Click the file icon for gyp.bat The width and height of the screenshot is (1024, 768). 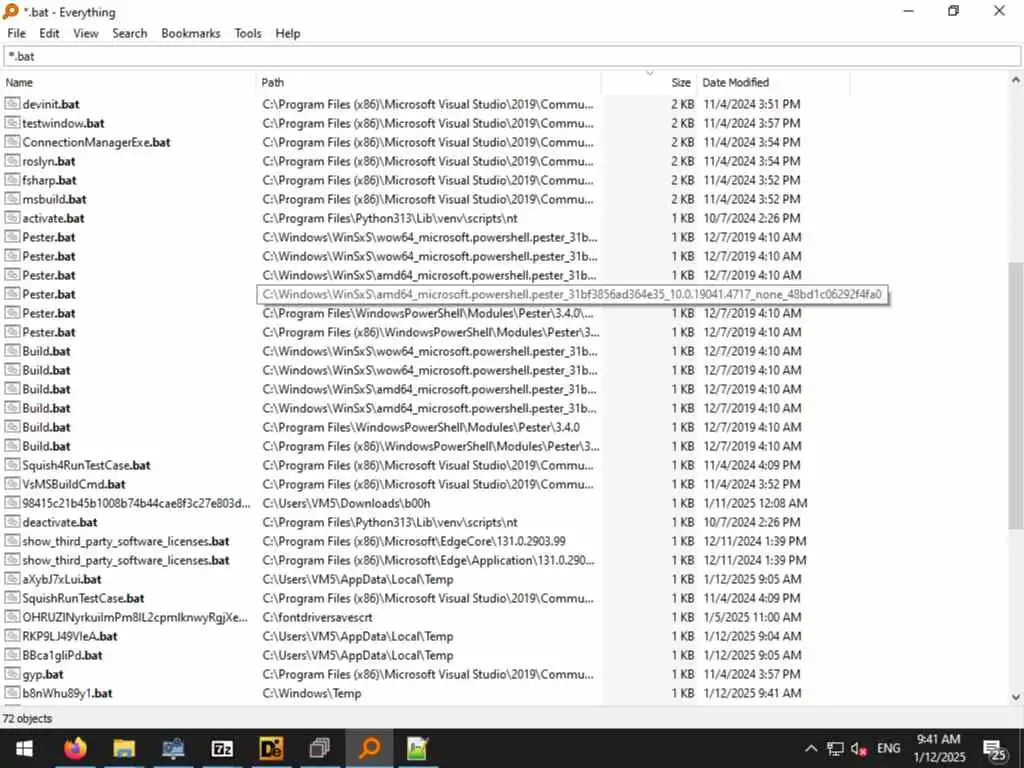click(x=12, y=674)
